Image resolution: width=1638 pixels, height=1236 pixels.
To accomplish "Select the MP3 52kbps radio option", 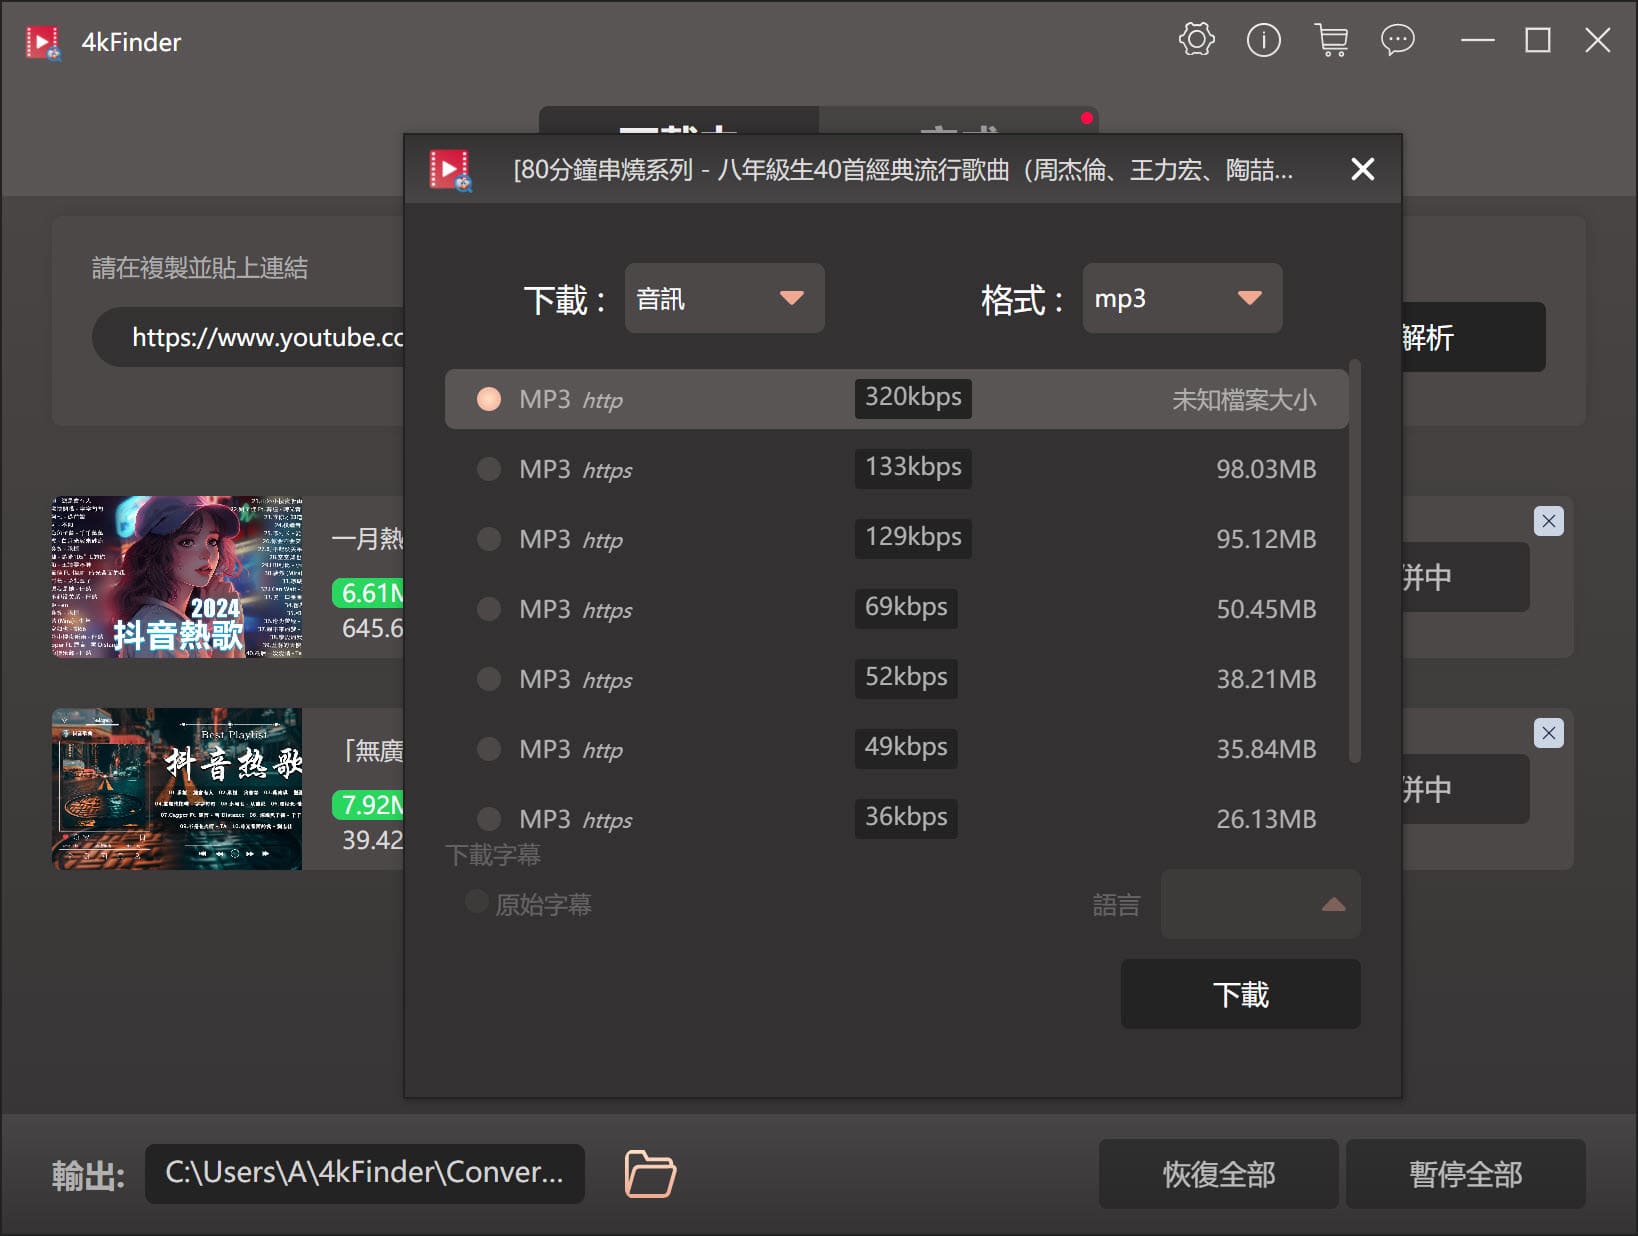I will click(x=489, y=679).
